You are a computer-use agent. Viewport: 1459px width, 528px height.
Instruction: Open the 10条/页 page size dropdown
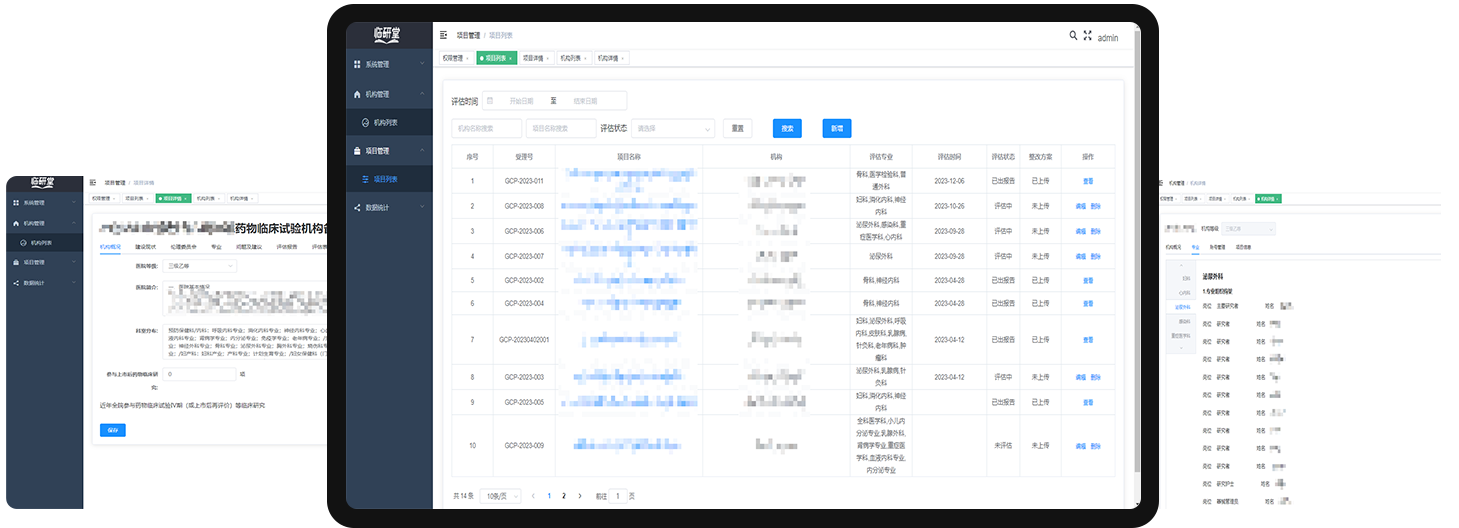[x=500, y=496]
